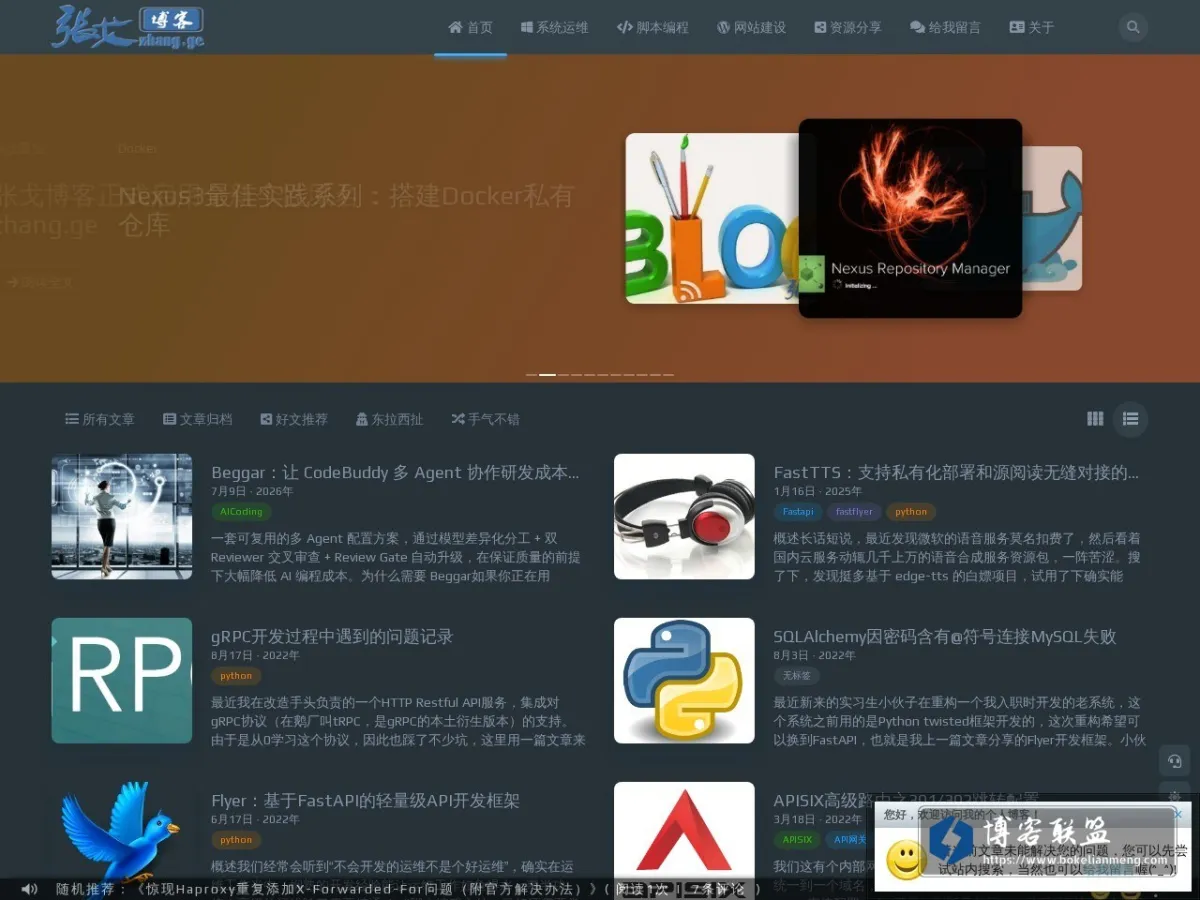Click the APISIX tag
This screenshot has height=900, width=1200.
797,840
